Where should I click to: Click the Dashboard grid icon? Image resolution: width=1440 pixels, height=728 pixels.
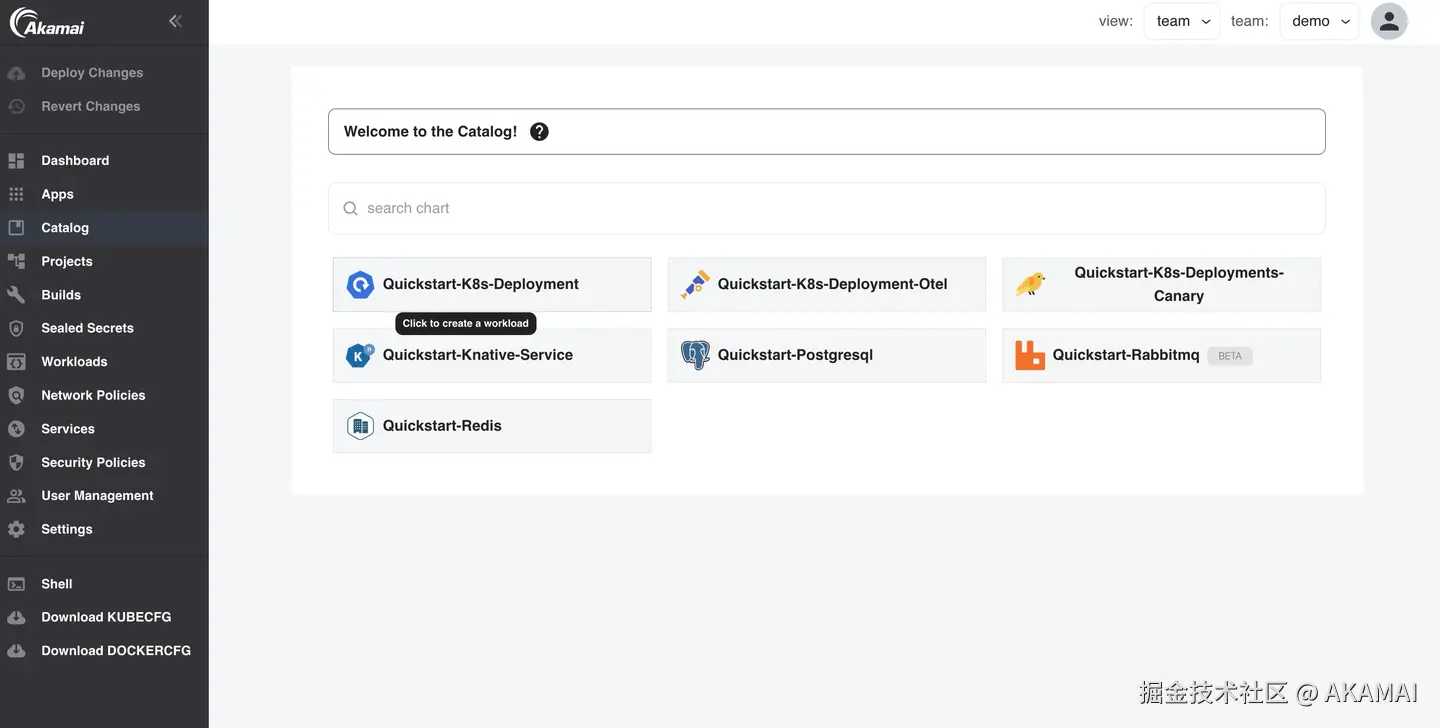16,161
